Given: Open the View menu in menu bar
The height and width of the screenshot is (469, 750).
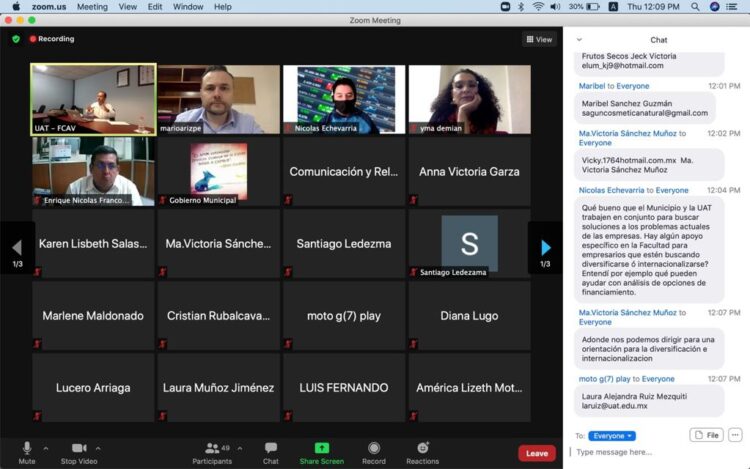Looking at the screenshot, I should [127, 7].
